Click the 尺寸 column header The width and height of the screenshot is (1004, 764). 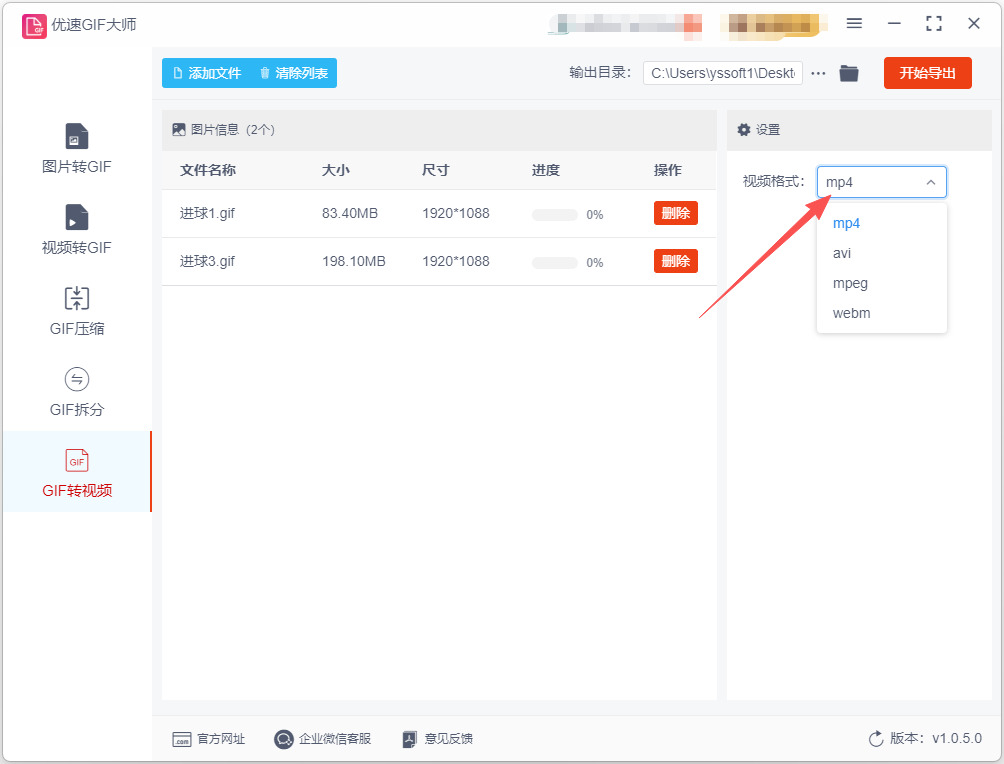click(435, 170)
